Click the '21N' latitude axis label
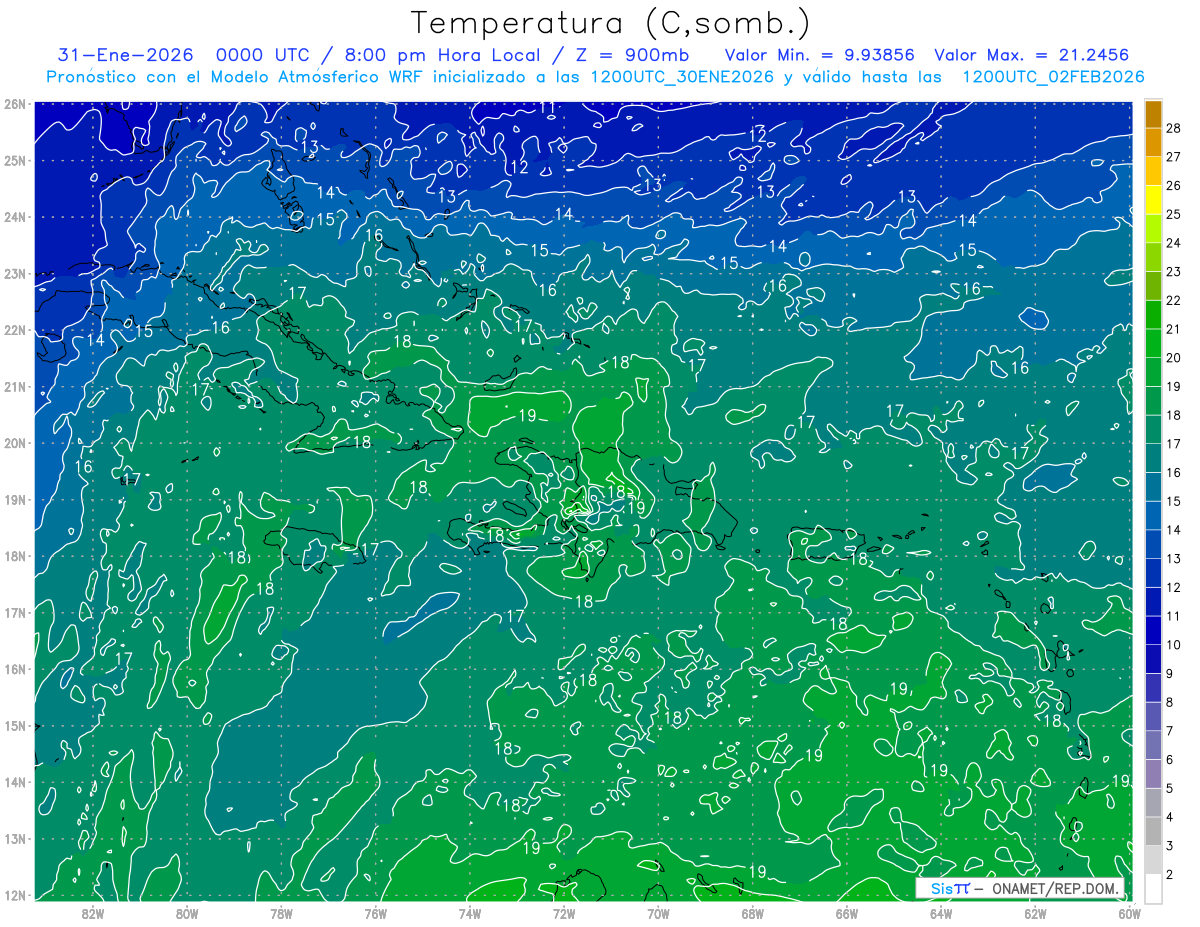The width and height of the screenshot is (1200, 927). pos(15,386)
